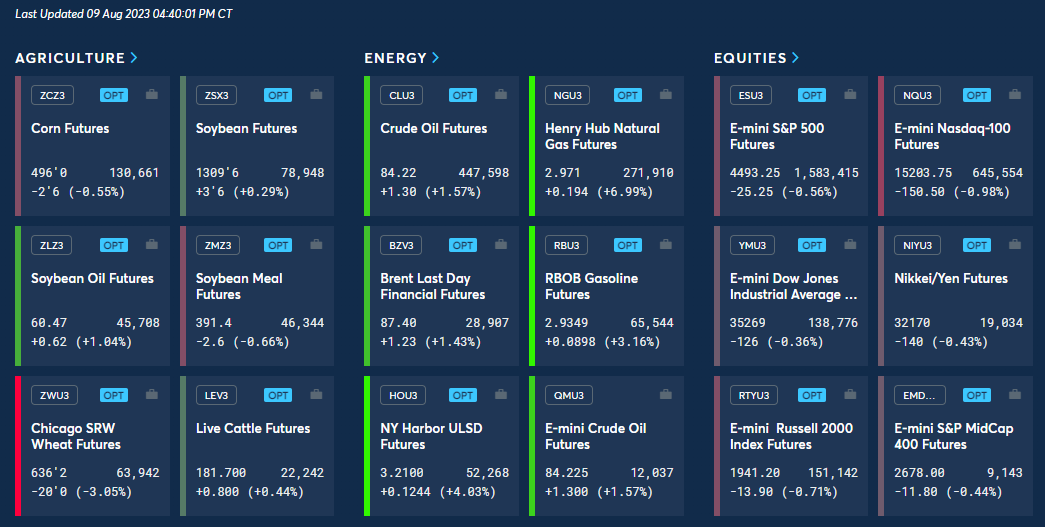Select the RTYU3 ticker symbol tag
The height and width of the screenshot is (527, 1045).
pos(754,395)
